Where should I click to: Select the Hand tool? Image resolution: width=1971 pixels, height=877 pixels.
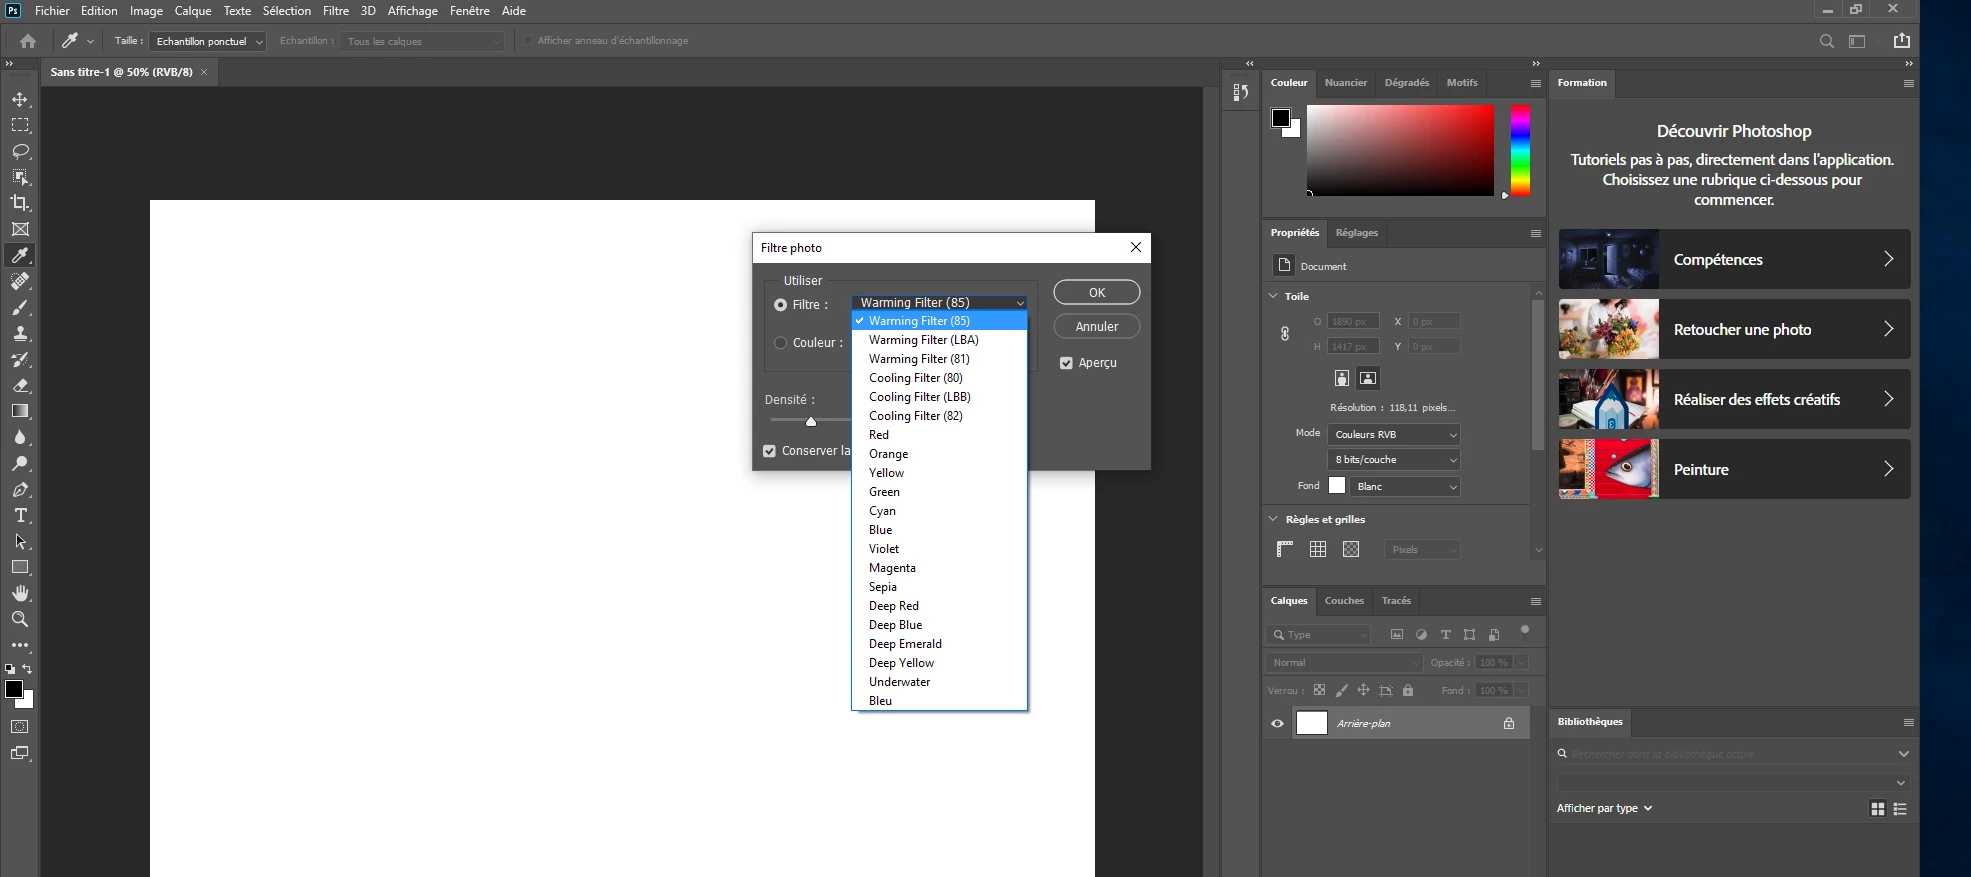(x=20, y=593)
